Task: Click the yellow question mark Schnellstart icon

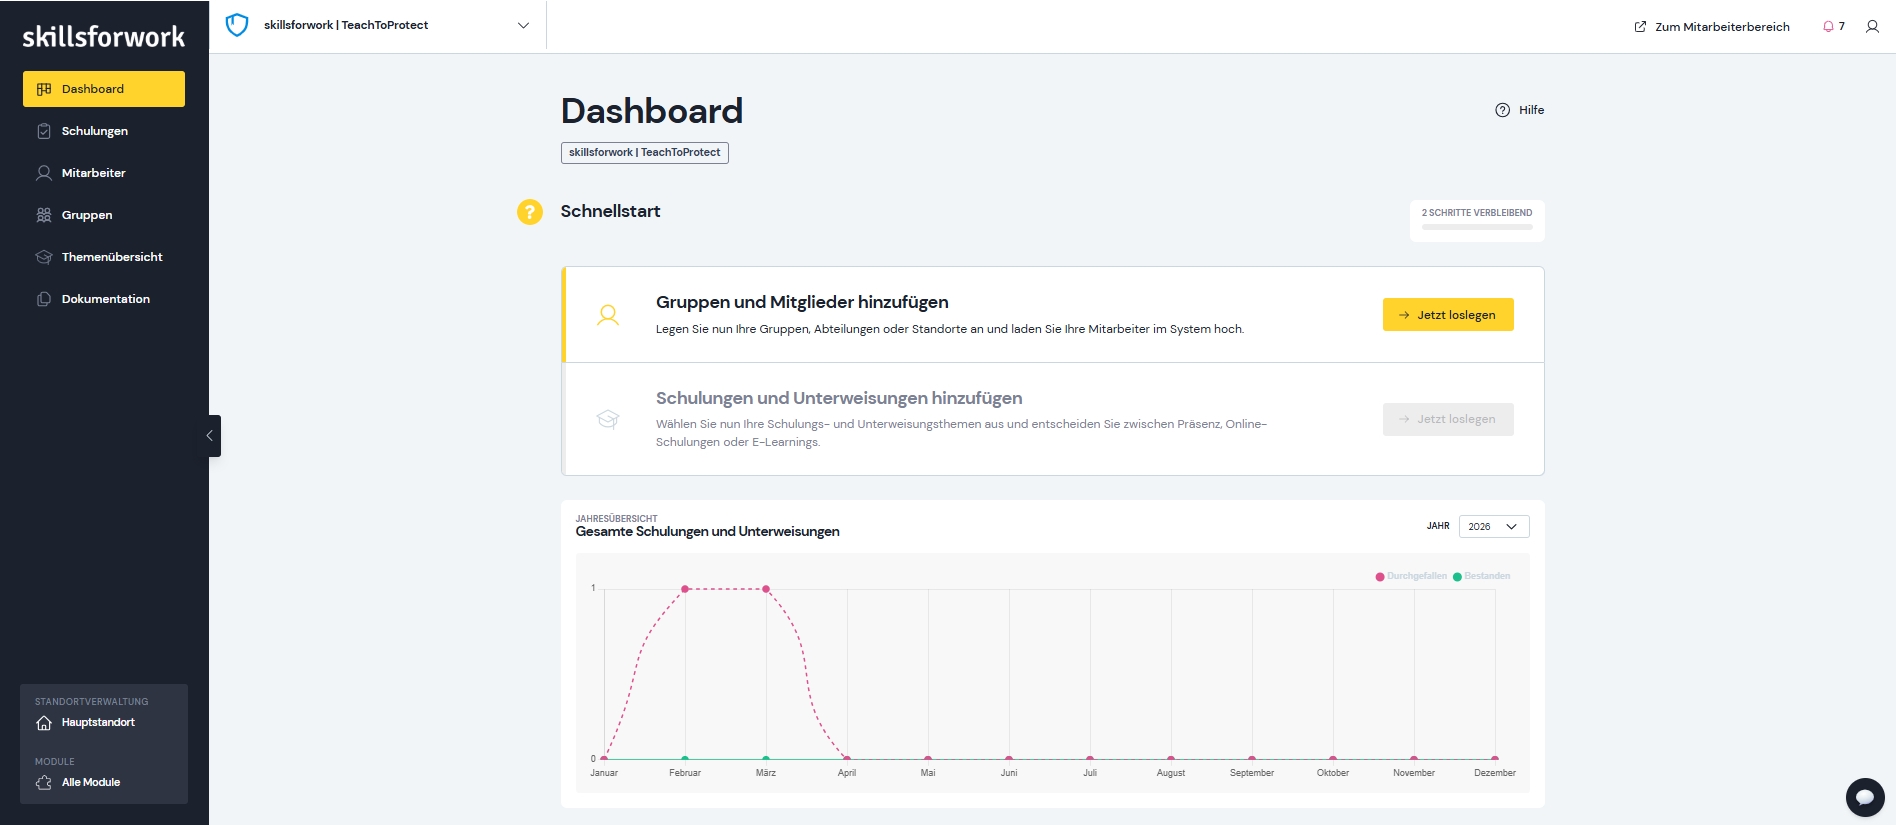Action: (x=529, y=212)
